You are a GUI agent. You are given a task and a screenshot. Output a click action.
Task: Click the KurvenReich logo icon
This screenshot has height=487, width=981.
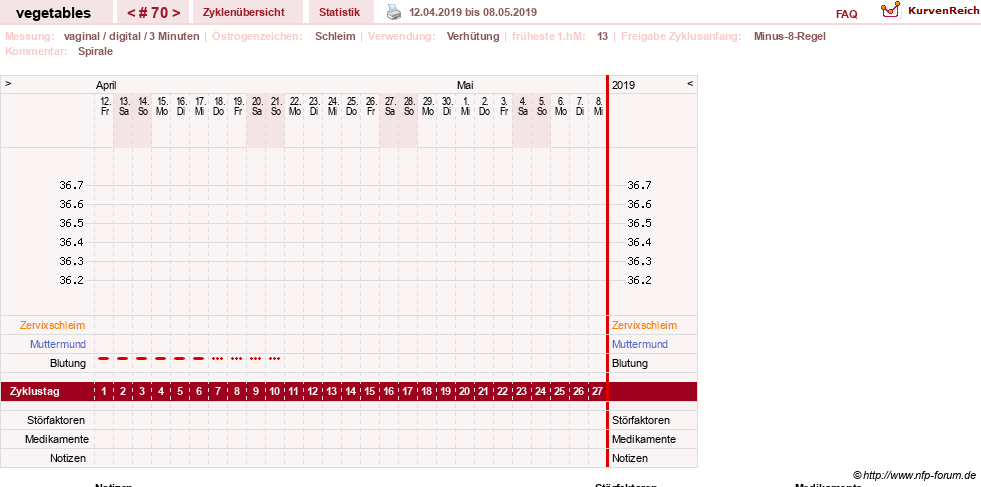(890, 10)
